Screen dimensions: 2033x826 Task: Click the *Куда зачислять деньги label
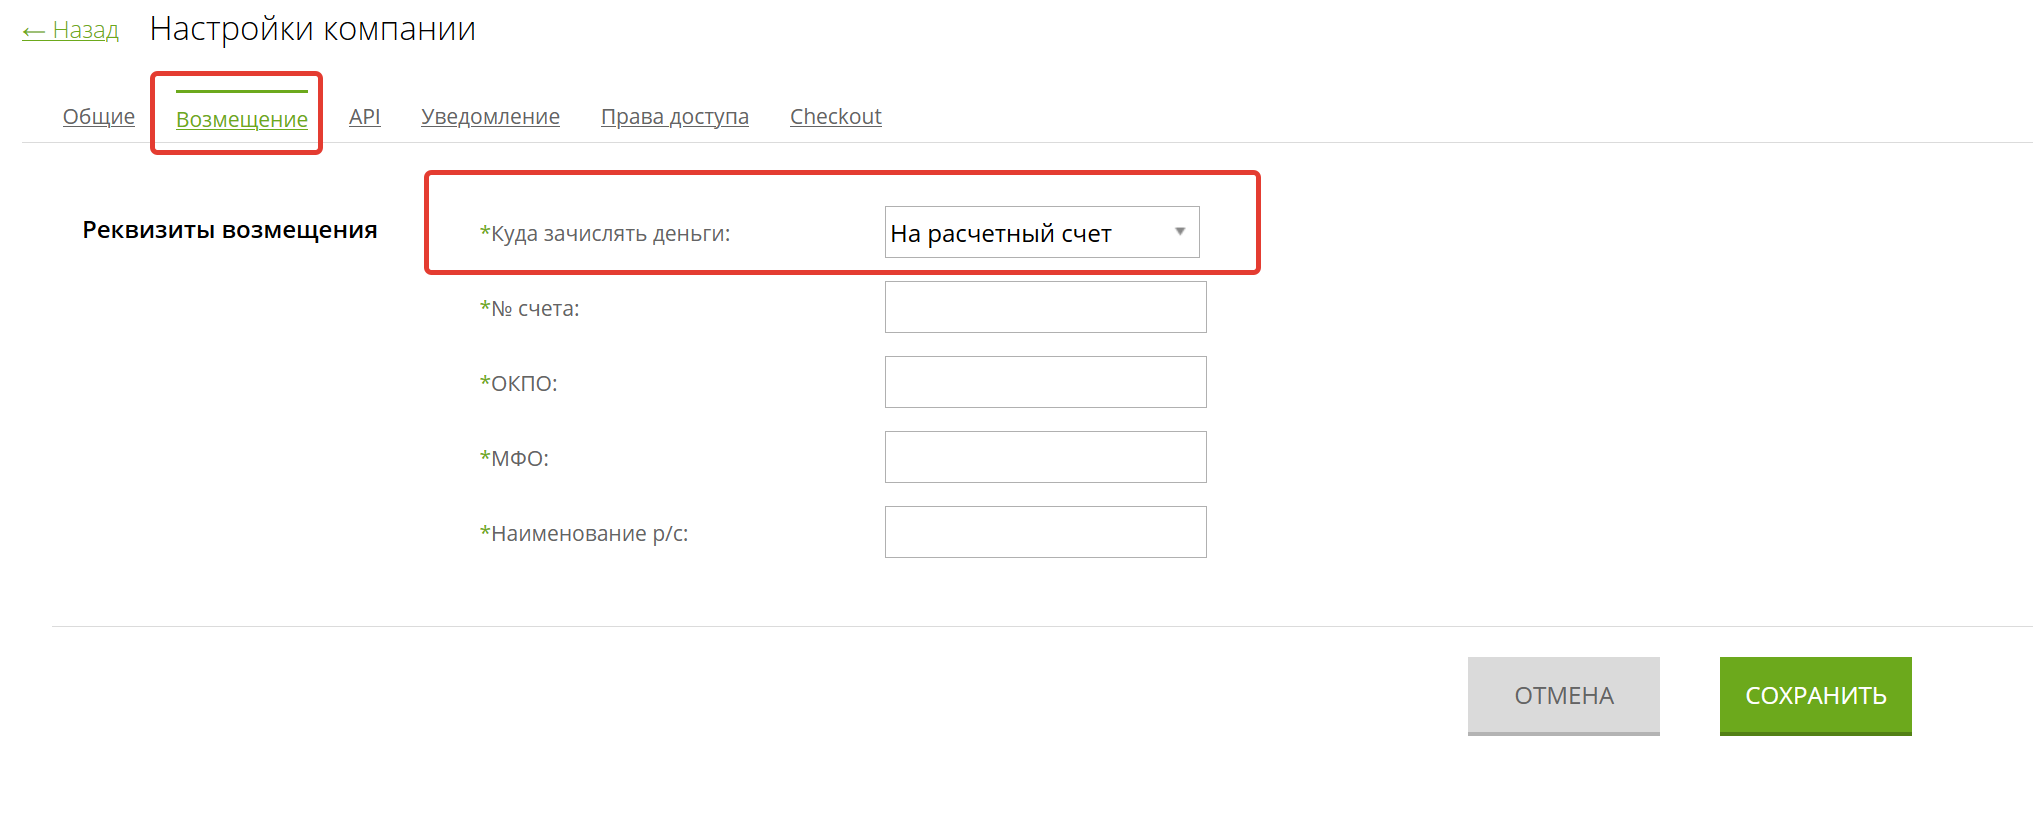click(605, 233)
